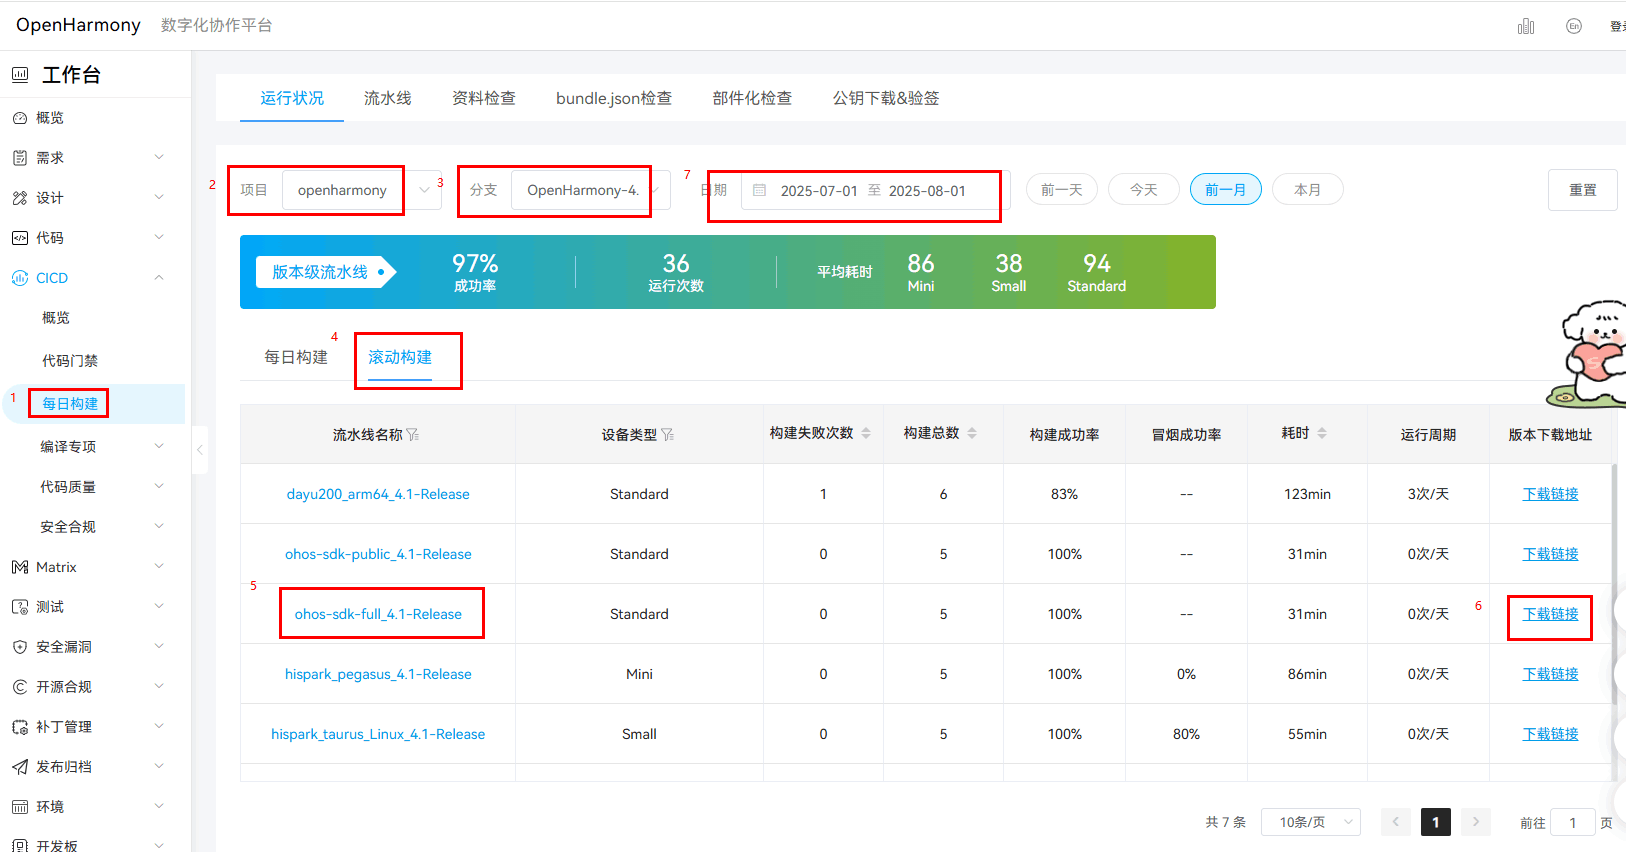Switch to the 每日构建 sub-tab
This screenshot has height=852, width=1626.
(296, 357)
